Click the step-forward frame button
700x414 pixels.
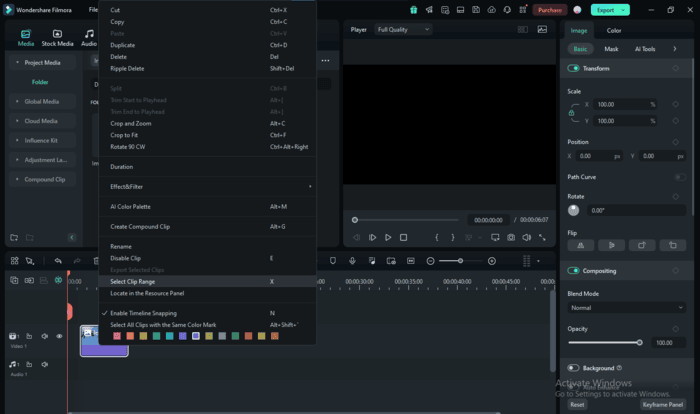coord(372,238)
